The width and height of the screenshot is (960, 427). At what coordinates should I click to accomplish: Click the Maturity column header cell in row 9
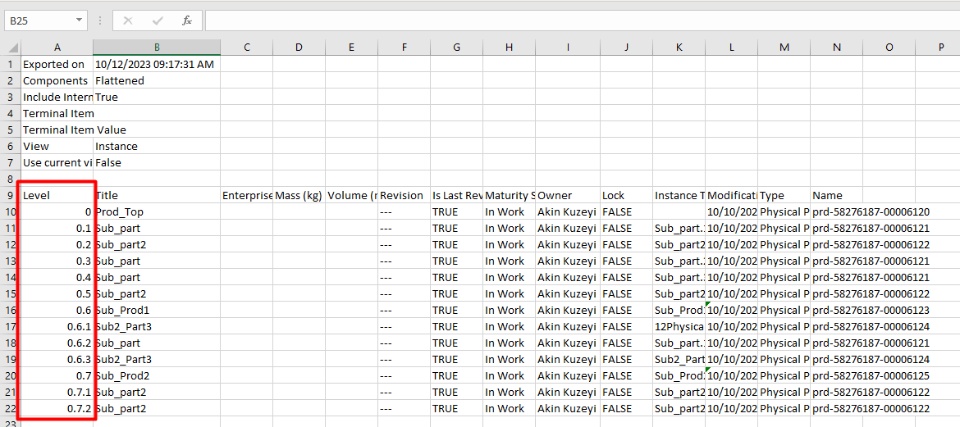point(508,195)
